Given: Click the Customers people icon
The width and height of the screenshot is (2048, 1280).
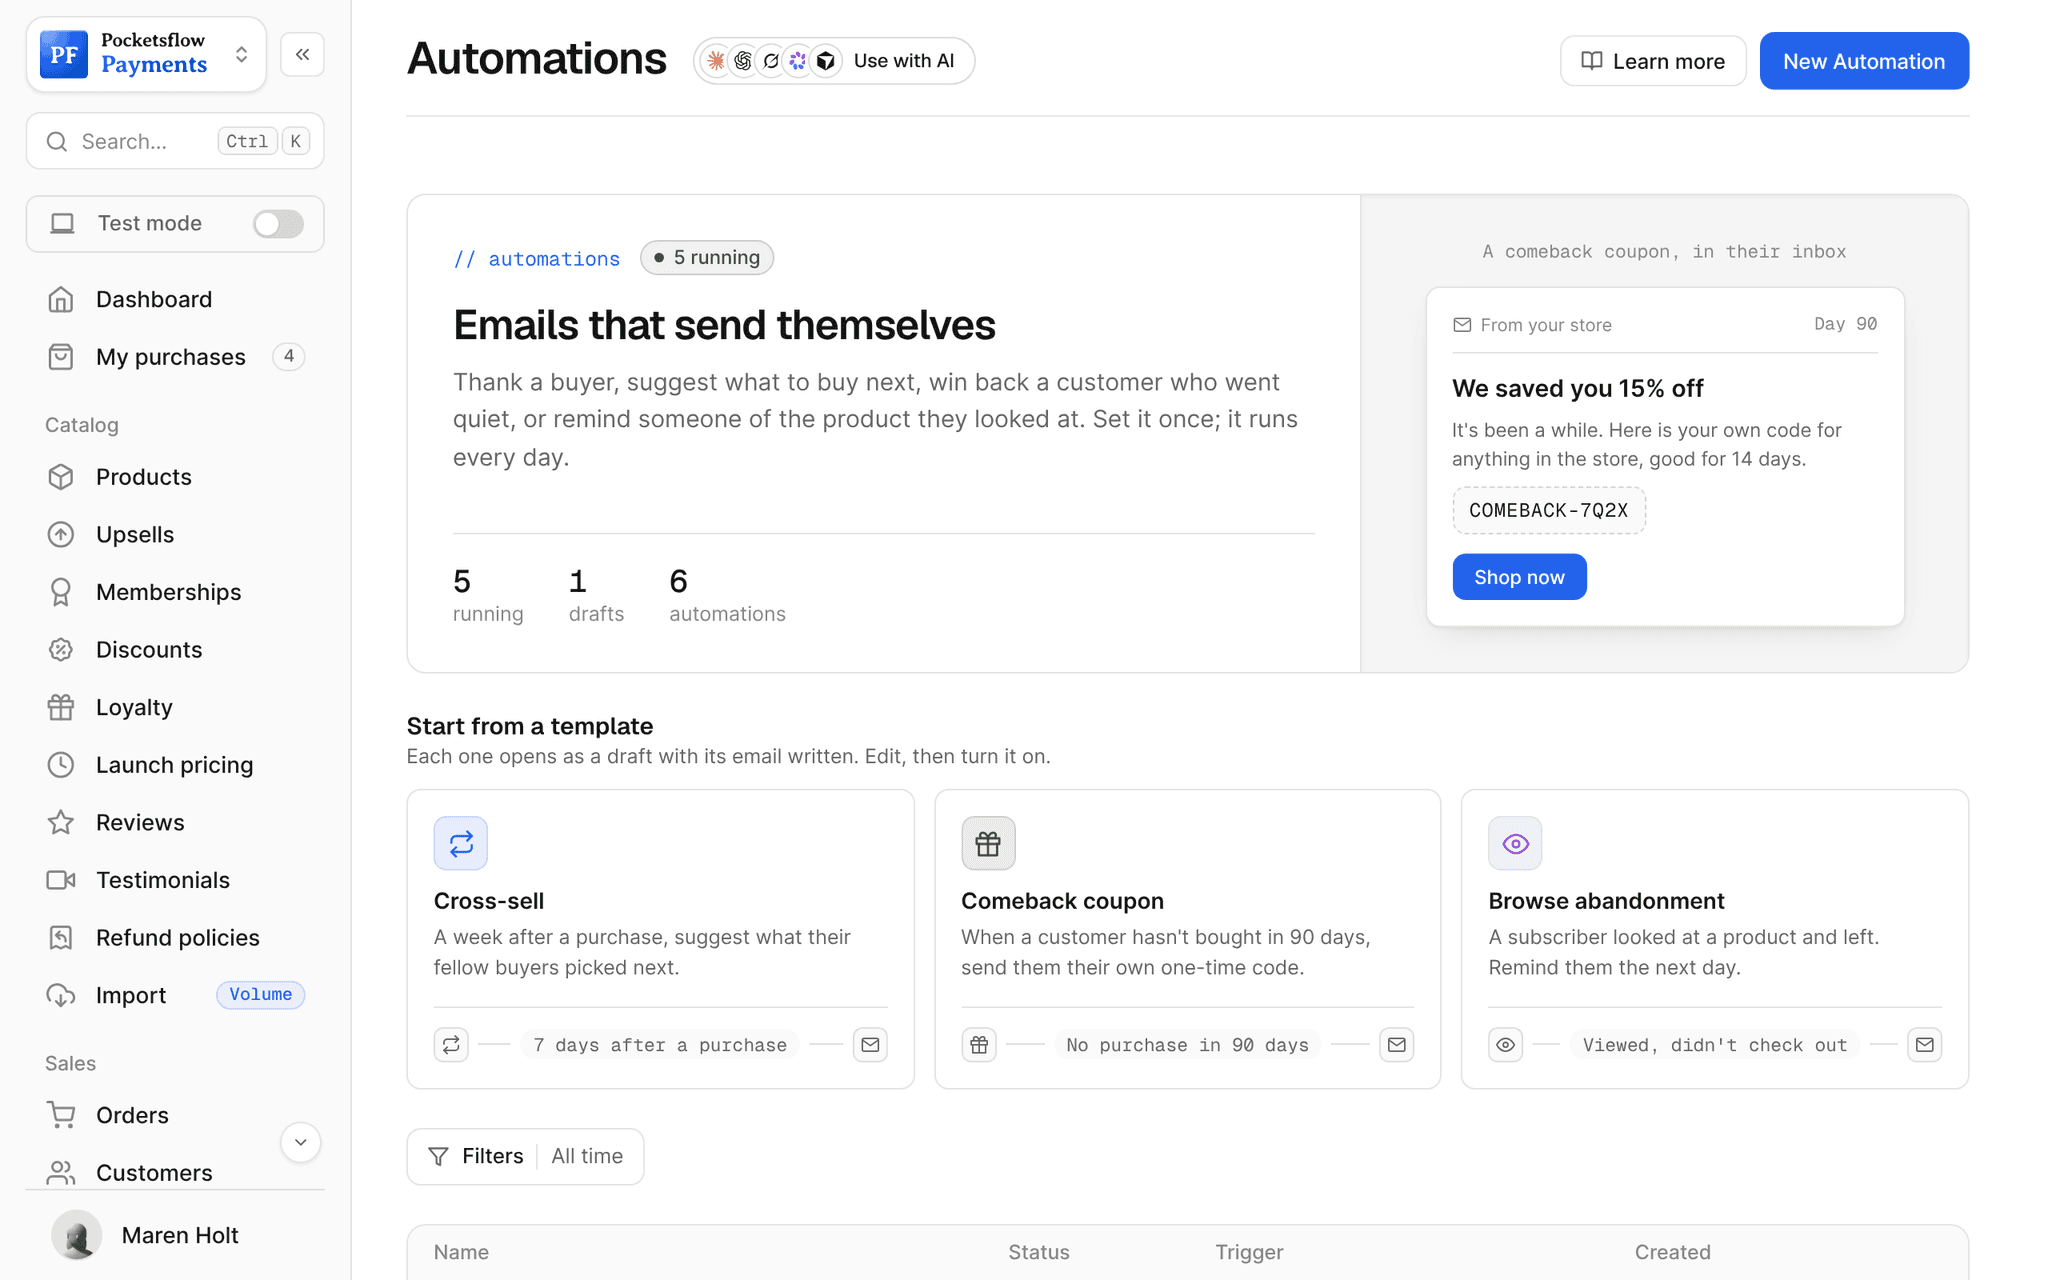Looking at the screenshot, I should pyautogui.click(x=61, y=1172).
